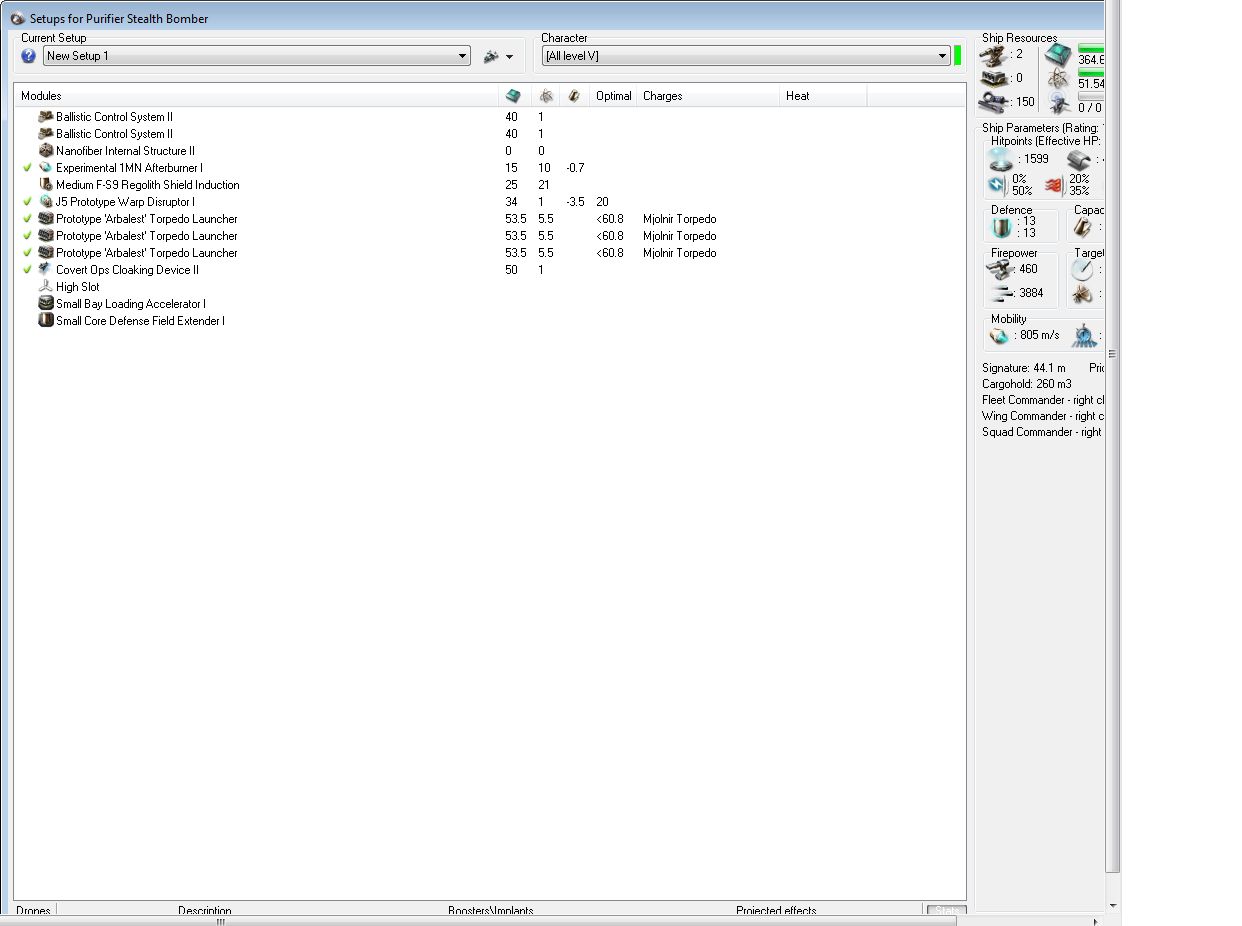Select the Covert Ops Cloaking Device II icon
This screenshot has width=1242, height=926.
[45, 270]
